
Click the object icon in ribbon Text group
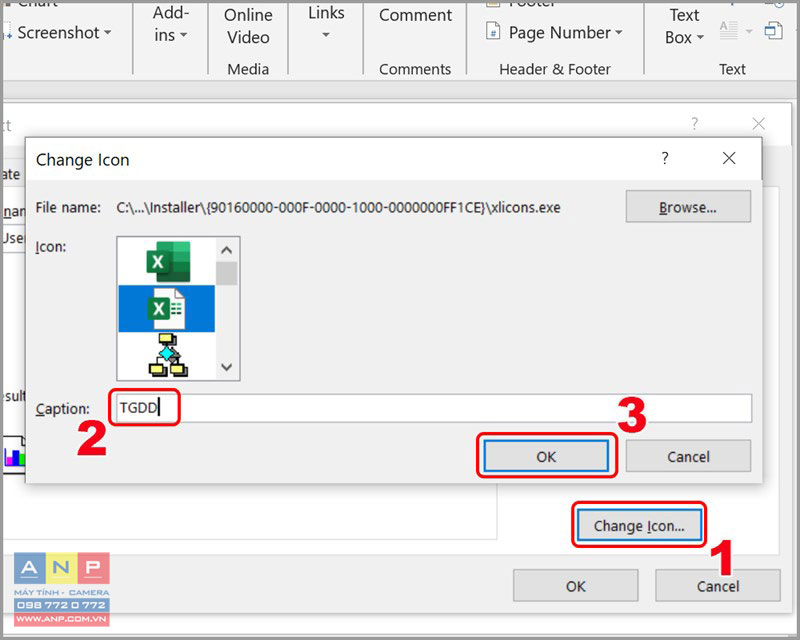[773, 31]
